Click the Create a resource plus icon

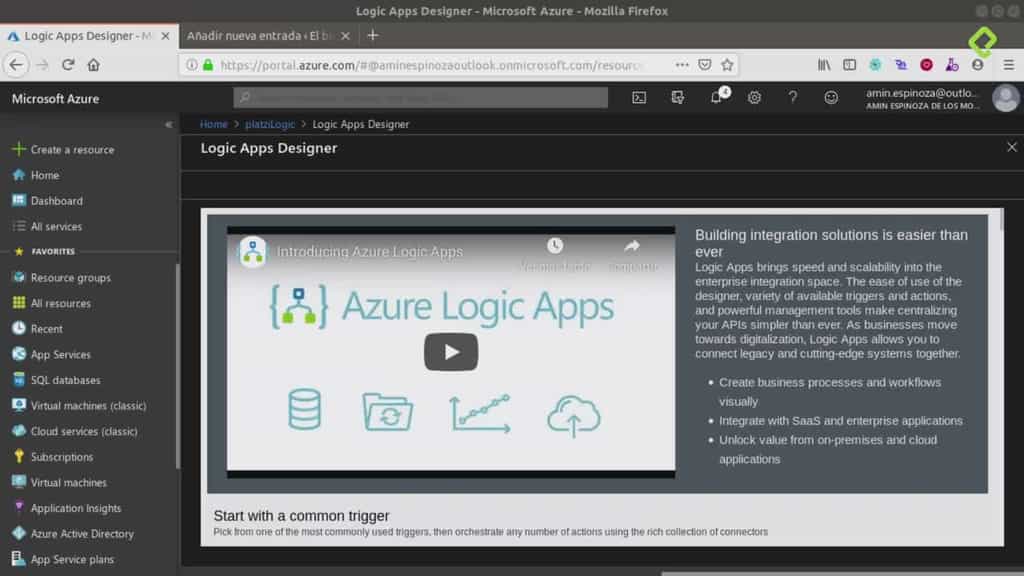(18, 149)
